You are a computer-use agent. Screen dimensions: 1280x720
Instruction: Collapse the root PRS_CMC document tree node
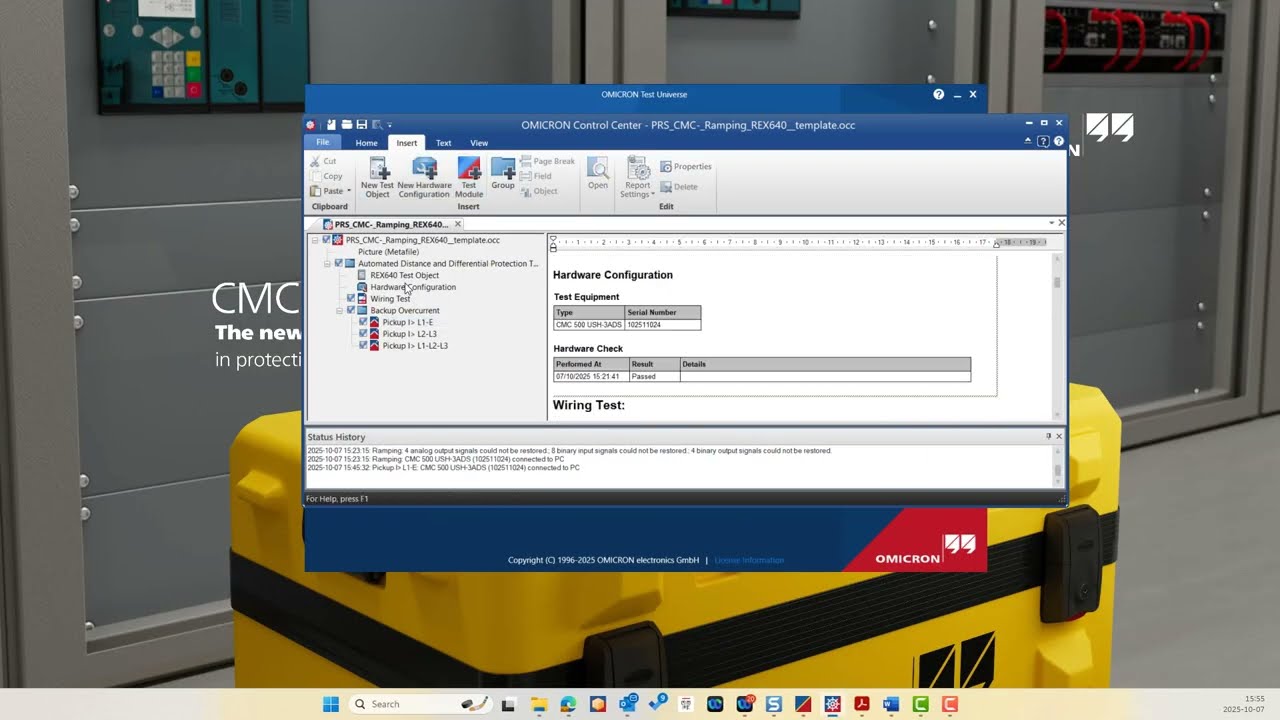tap(315, 240)
